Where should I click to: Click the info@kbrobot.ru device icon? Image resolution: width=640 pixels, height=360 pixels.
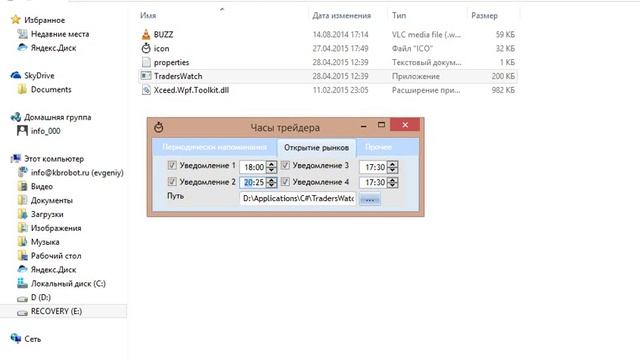(22, 172)
